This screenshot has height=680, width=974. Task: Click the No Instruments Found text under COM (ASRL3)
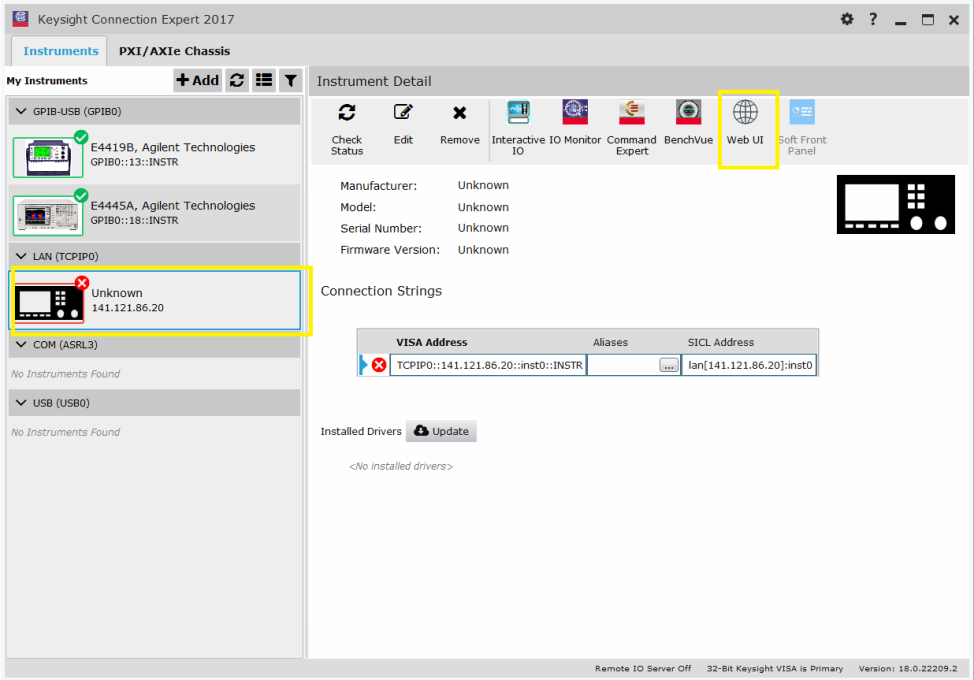pos(65,374)
